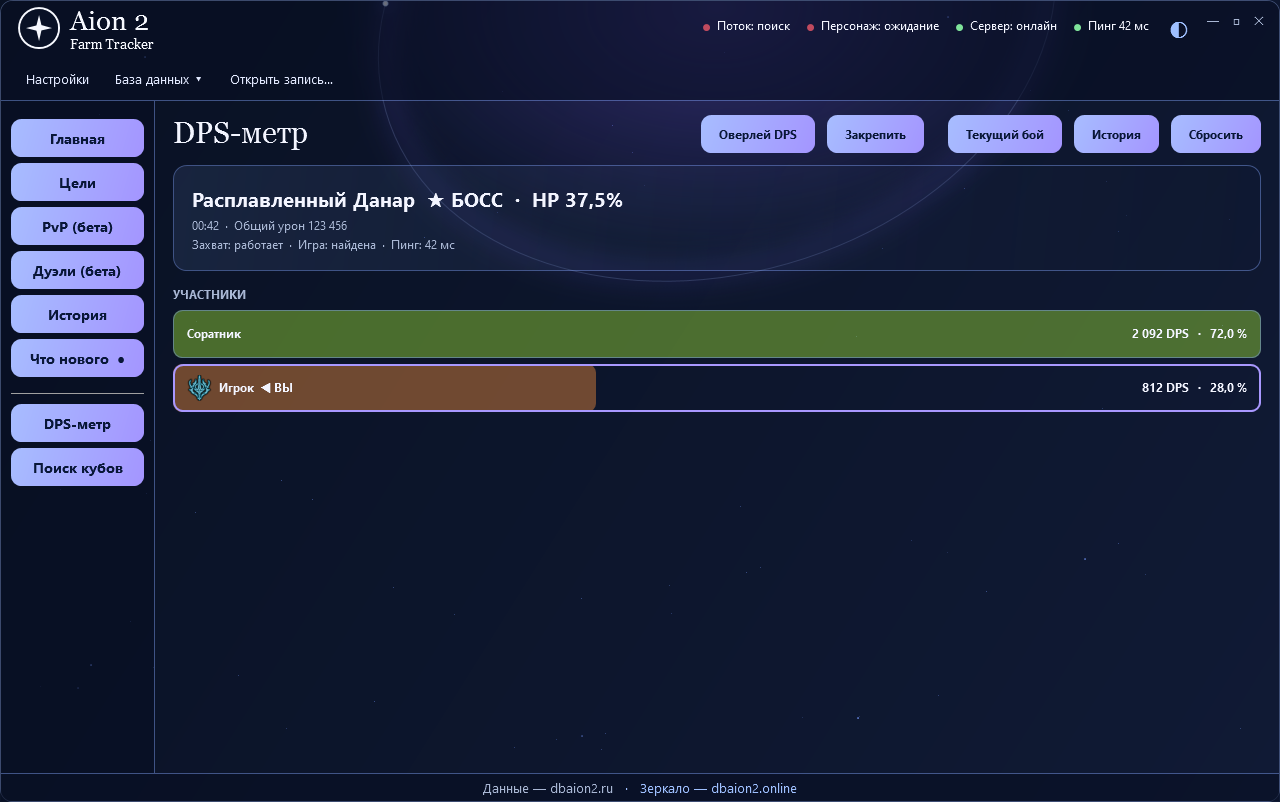The width and height of the screenshot is (1280, 802).
Task: Select the Игрок ВЫ participant bar
Action: (717, 388)
